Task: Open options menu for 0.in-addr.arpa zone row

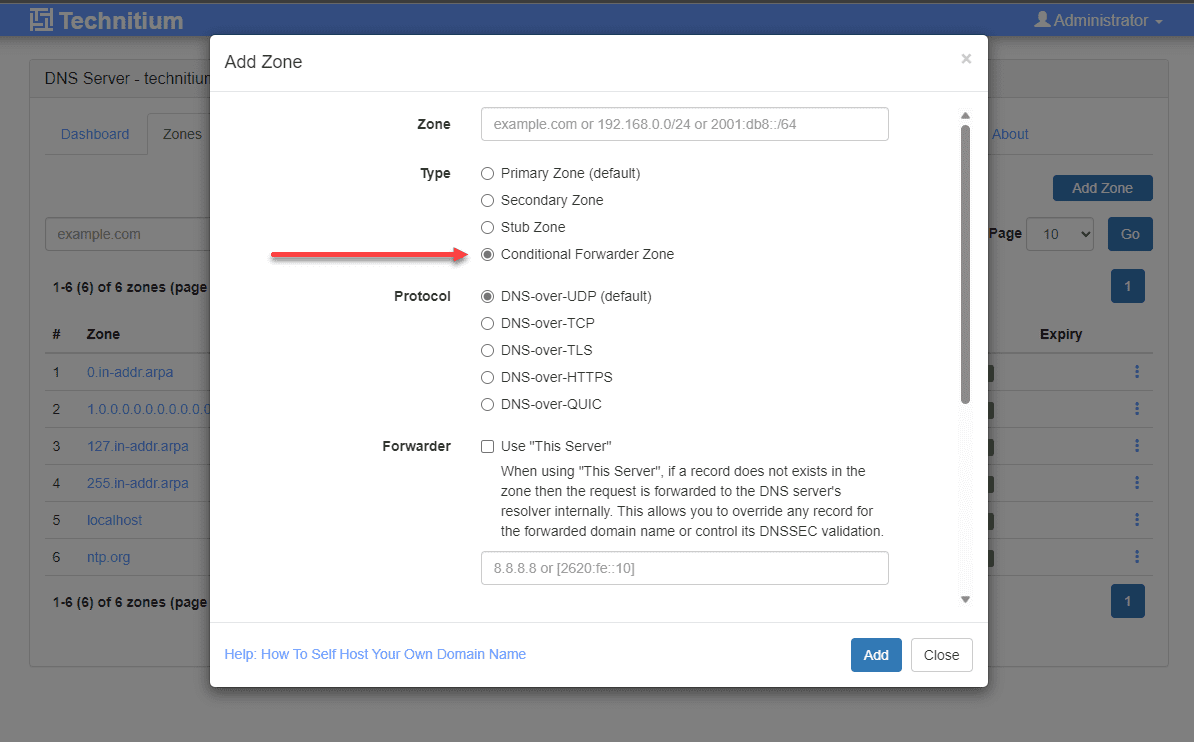Action: click(x=1137, y=372)
